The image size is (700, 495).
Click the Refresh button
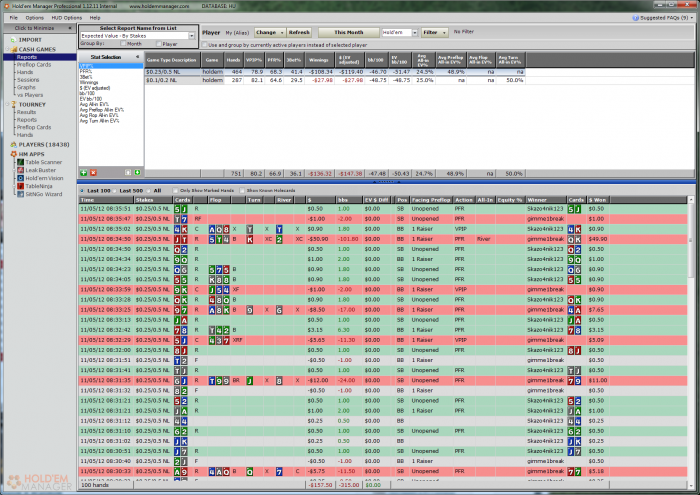[299, 33]
